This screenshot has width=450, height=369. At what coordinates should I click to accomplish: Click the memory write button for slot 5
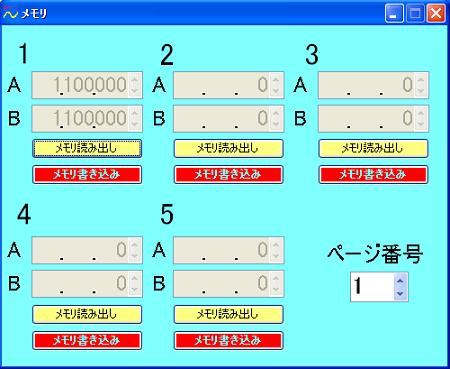(228, 340)
